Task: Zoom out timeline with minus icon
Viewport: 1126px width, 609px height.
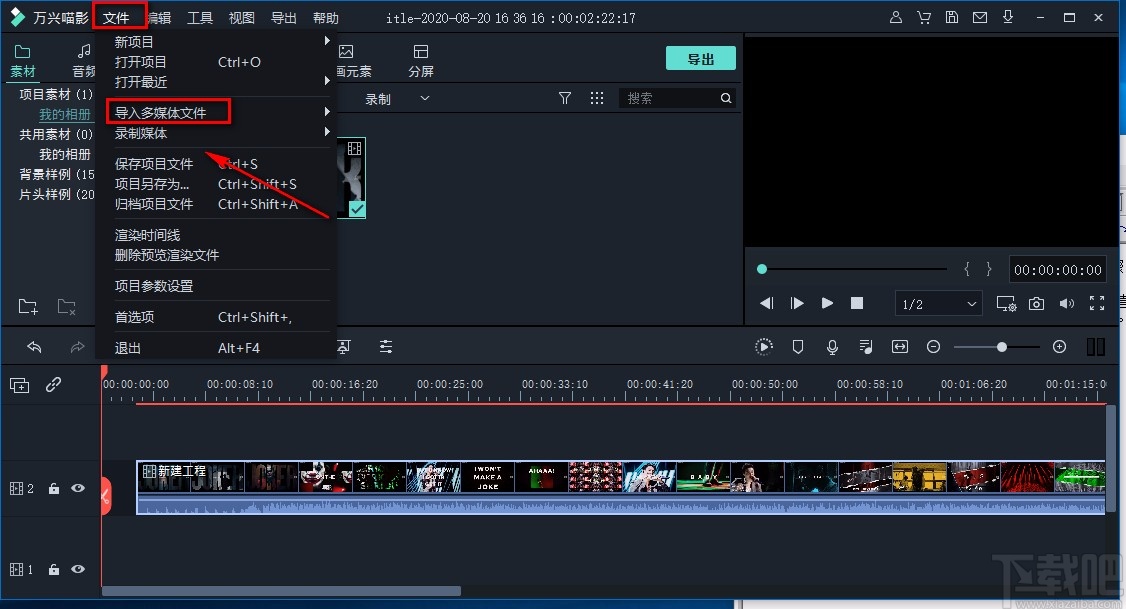Action: (934, 347)
